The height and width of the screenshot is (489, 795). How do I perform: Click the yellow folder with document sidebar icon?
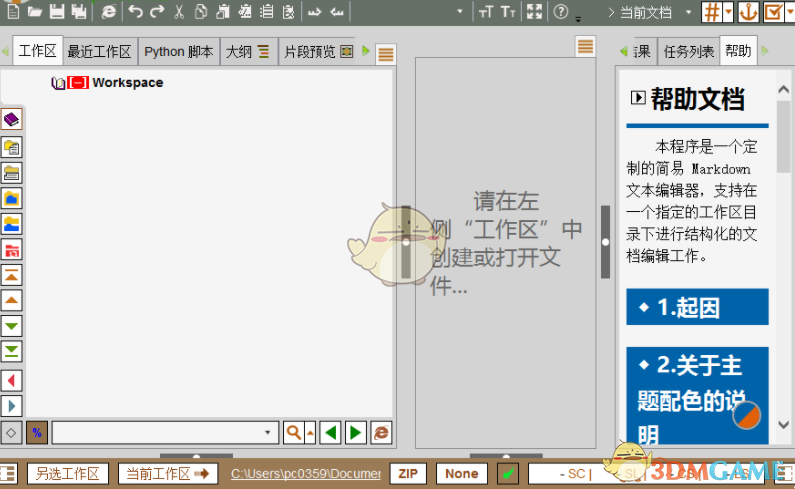(12, 148)
